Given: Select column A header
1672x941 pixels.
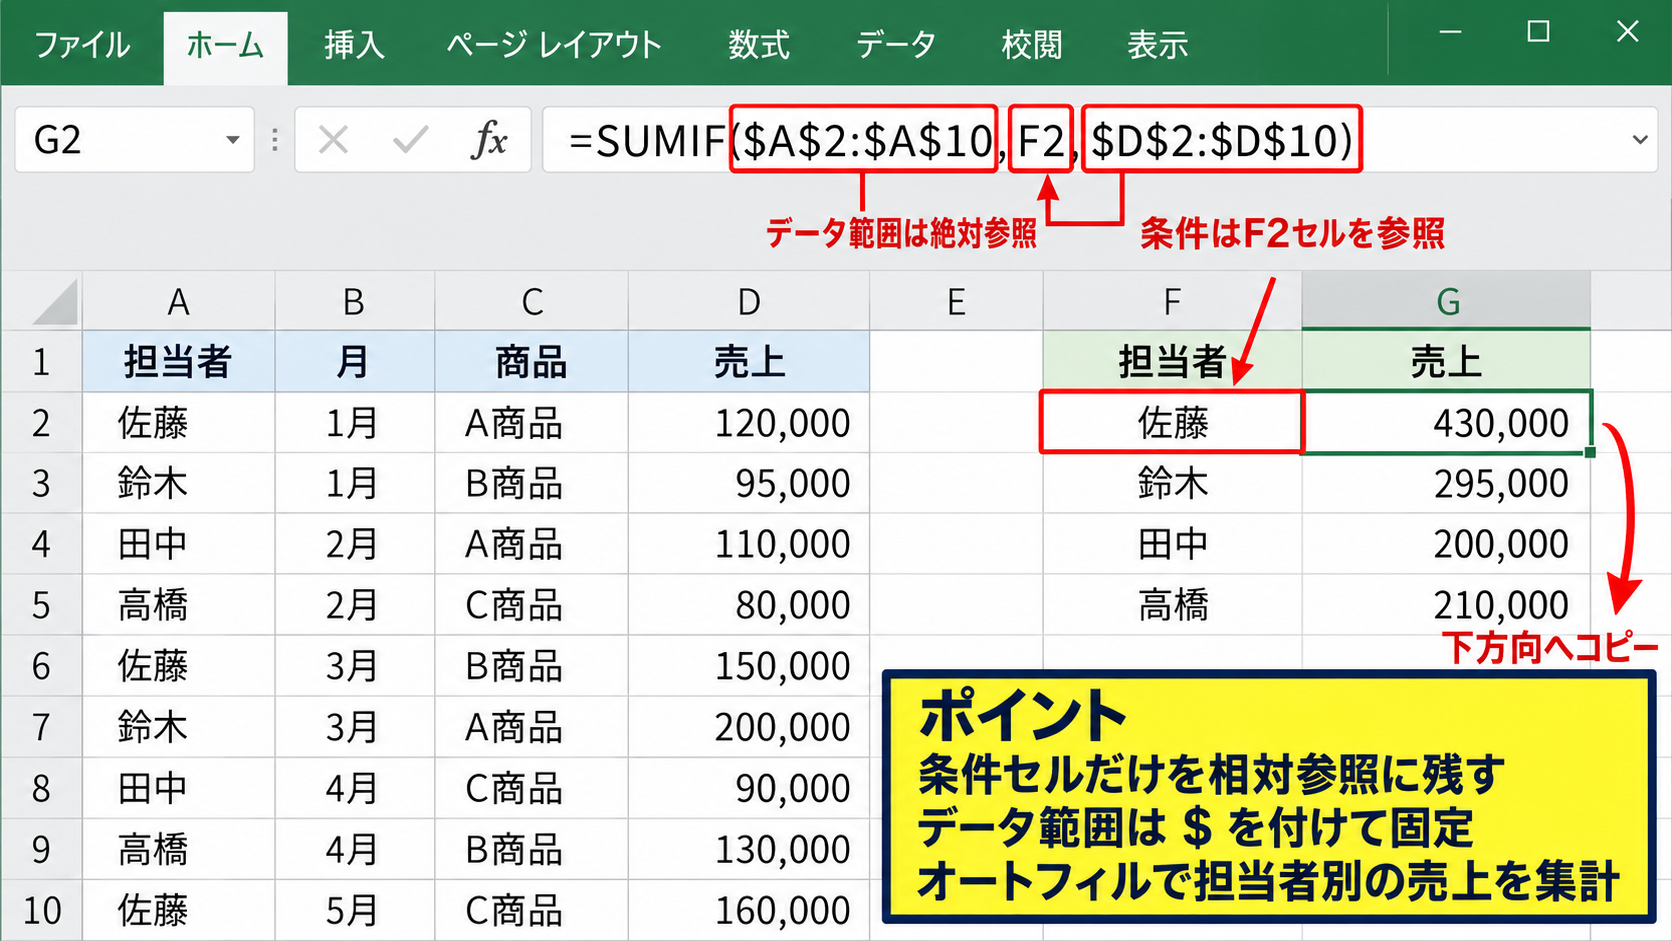Looking at the screenshot, I should [x=178, y=301].
